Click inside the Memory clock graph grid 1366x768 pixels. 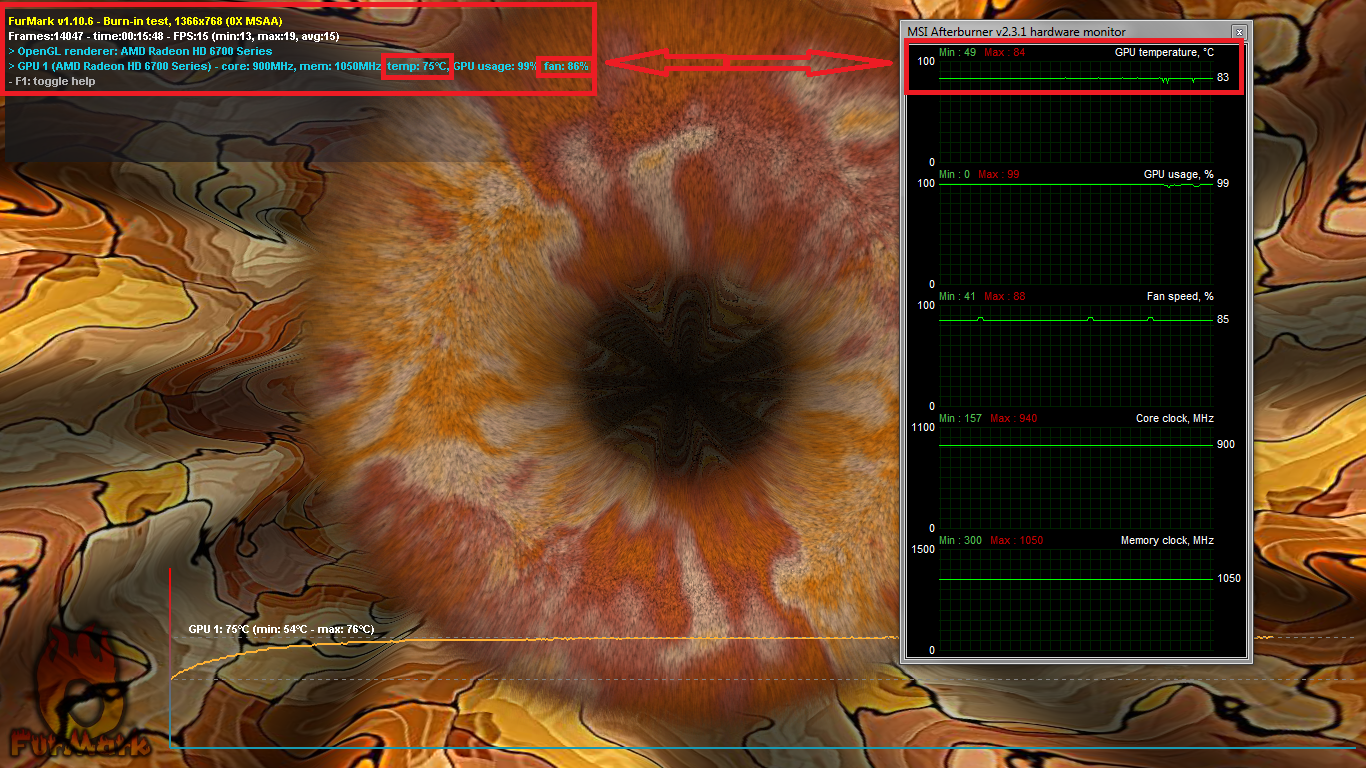(x=1075, y=599)
